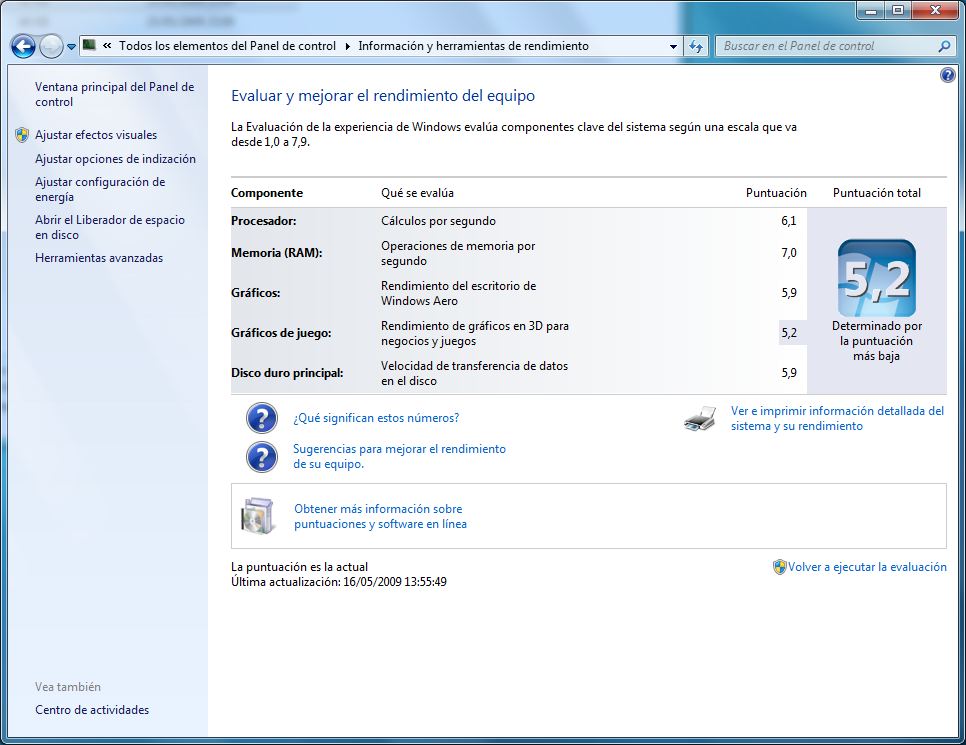Open Help via the blue question mark icon
This screenshot has width=966, height=745.
(948, 75)
